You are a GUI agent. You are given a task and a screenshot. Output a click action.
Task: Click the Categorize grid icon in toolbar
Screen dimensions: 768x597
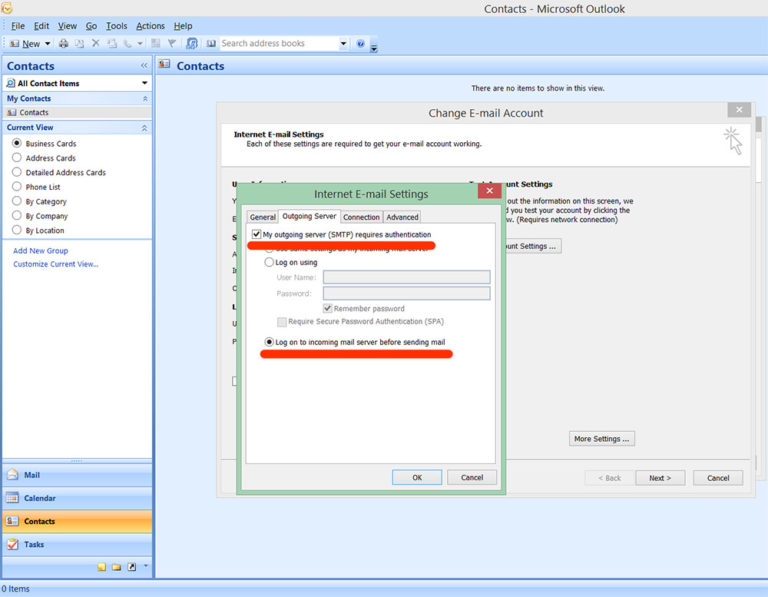coord(156,44)
